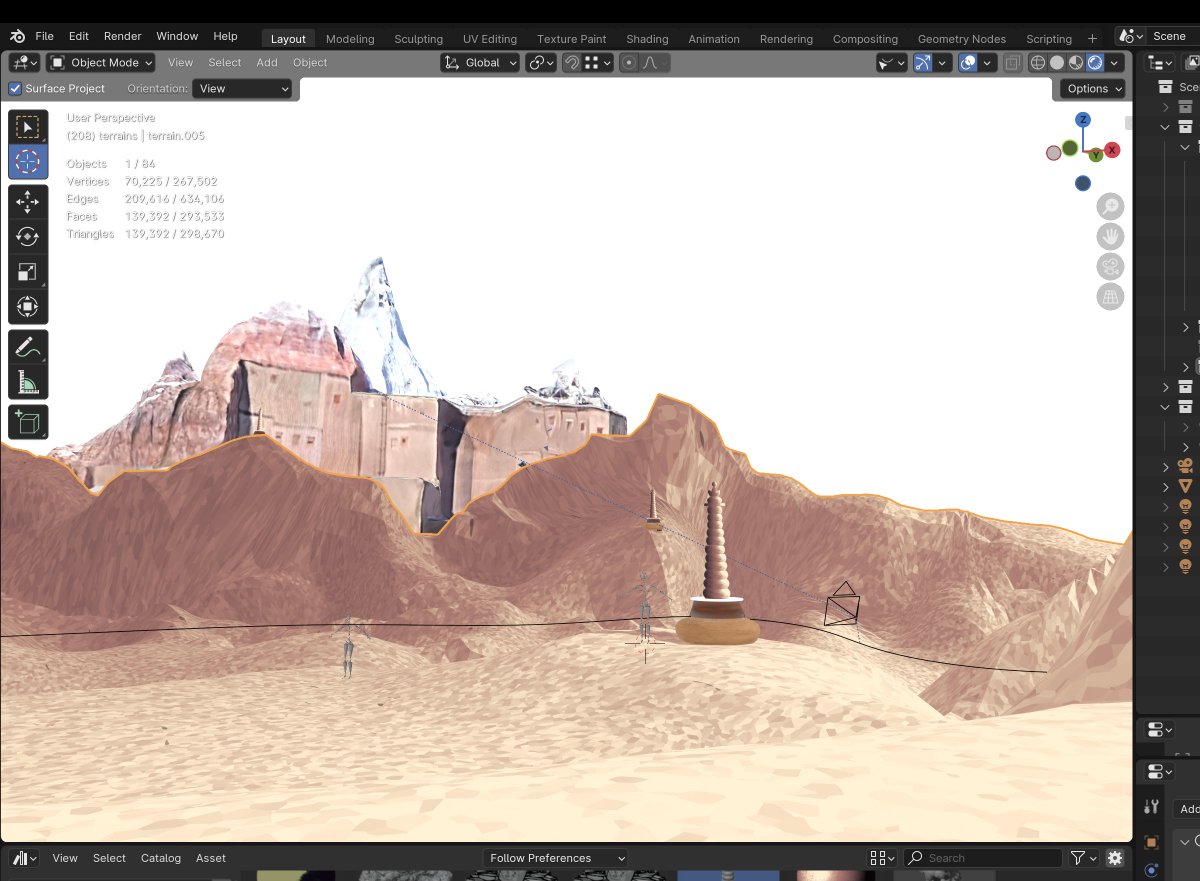The height and width of the screenshot is (881, 1200).
Task: Open snapping settings dropdown
Action: (597, 63)
